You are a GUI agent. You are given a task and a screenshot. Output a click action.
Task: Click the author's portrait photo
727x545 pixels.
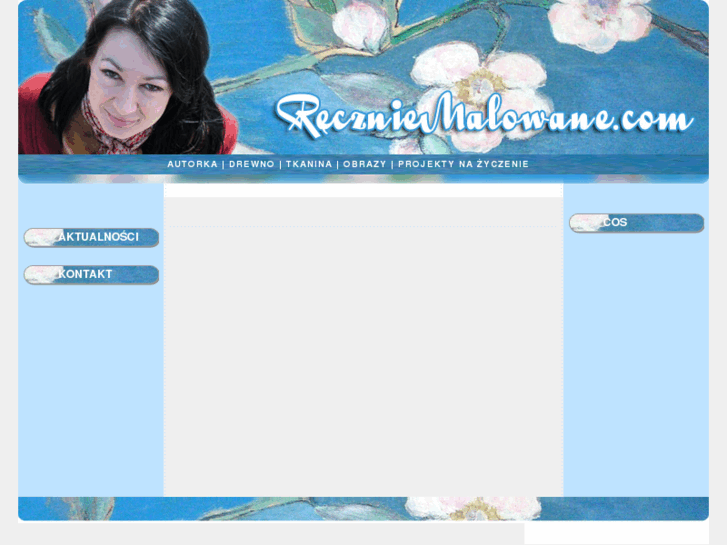pos(128,77)
